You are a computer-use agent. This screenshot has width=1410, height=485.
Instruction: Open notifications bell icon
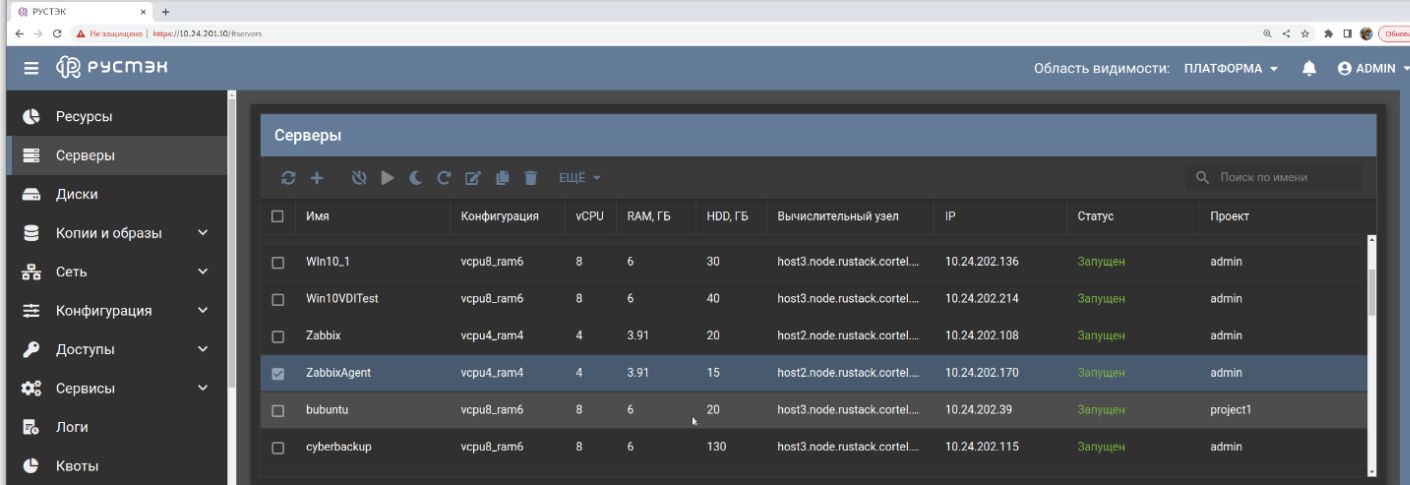click(x=1309, y=68)
